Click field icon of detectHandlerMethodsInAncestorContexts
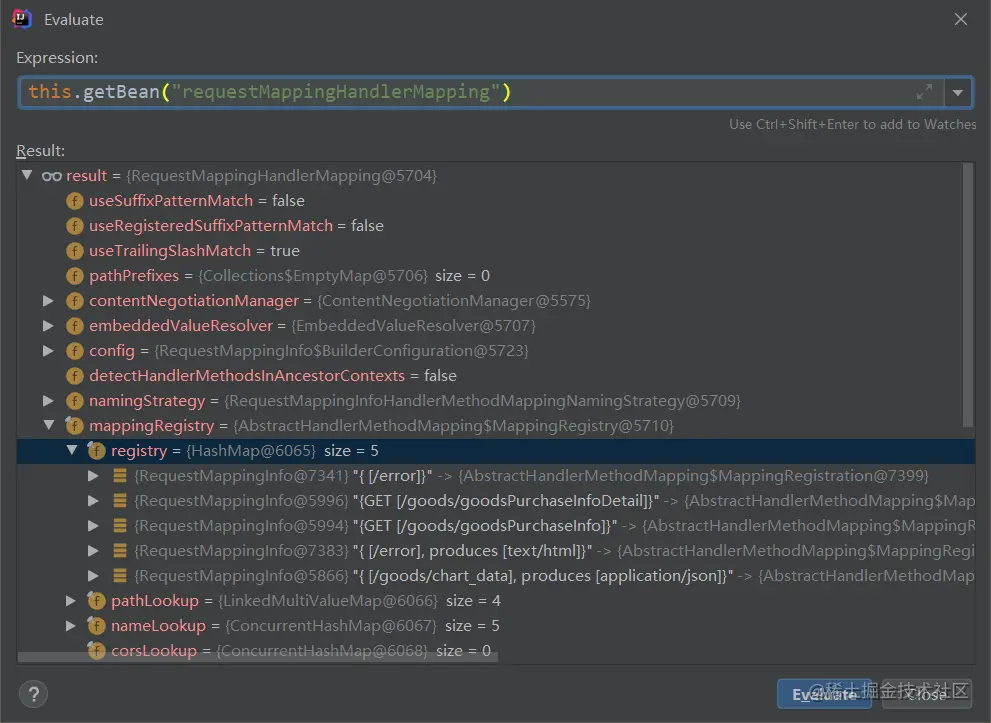Image resolution: width=991 pixels, height=723 pixels. click(x=75, y=376)
